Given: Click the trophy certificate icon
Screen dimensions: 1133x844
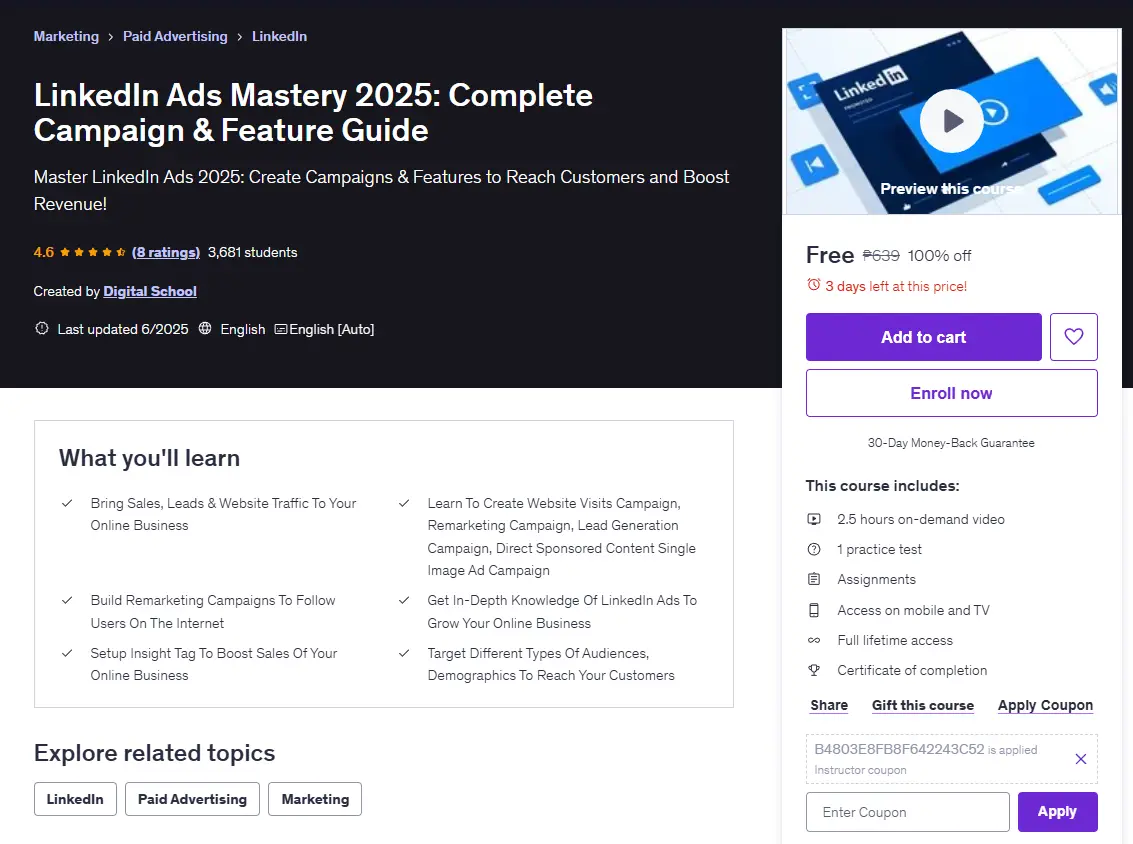Looking at the screenshot, I should (x=814, y=670).
